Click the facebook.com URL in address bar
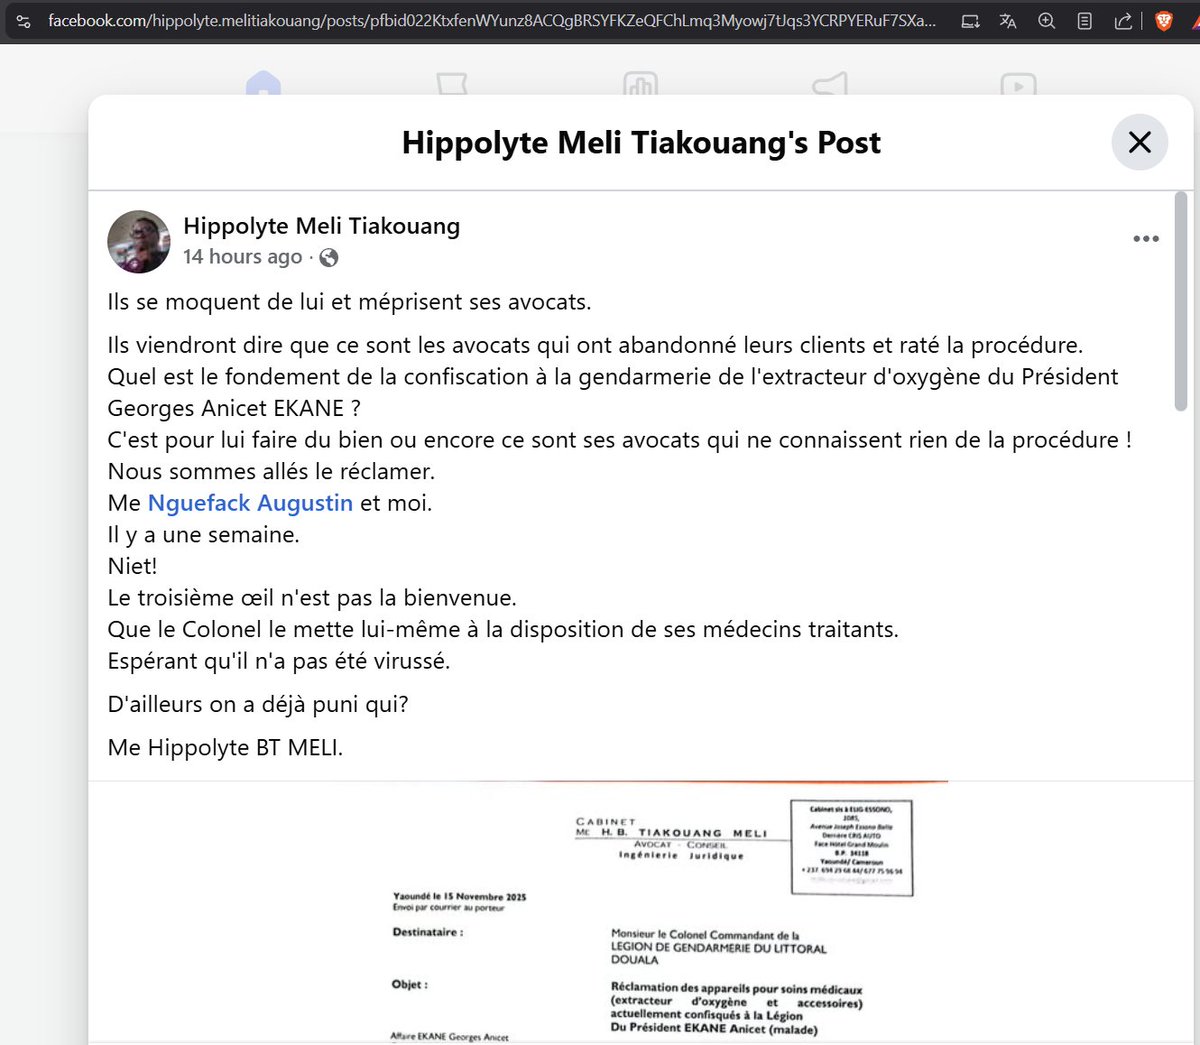Screen dimensions: 1200x1045 (x=492, y=21)
